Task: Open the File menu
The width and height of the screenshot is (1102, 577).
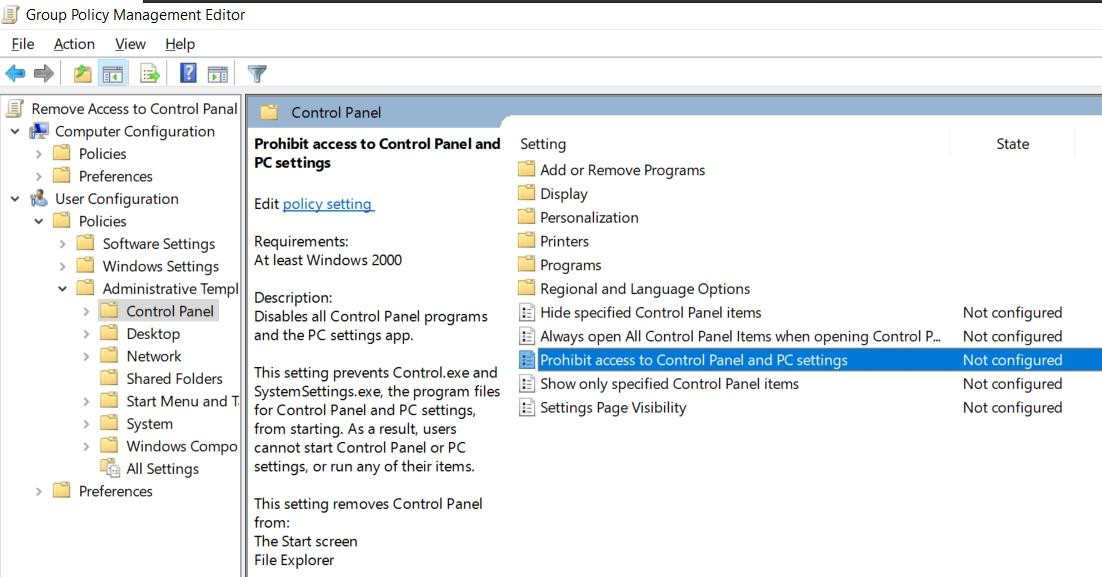Action: point(22,44)
